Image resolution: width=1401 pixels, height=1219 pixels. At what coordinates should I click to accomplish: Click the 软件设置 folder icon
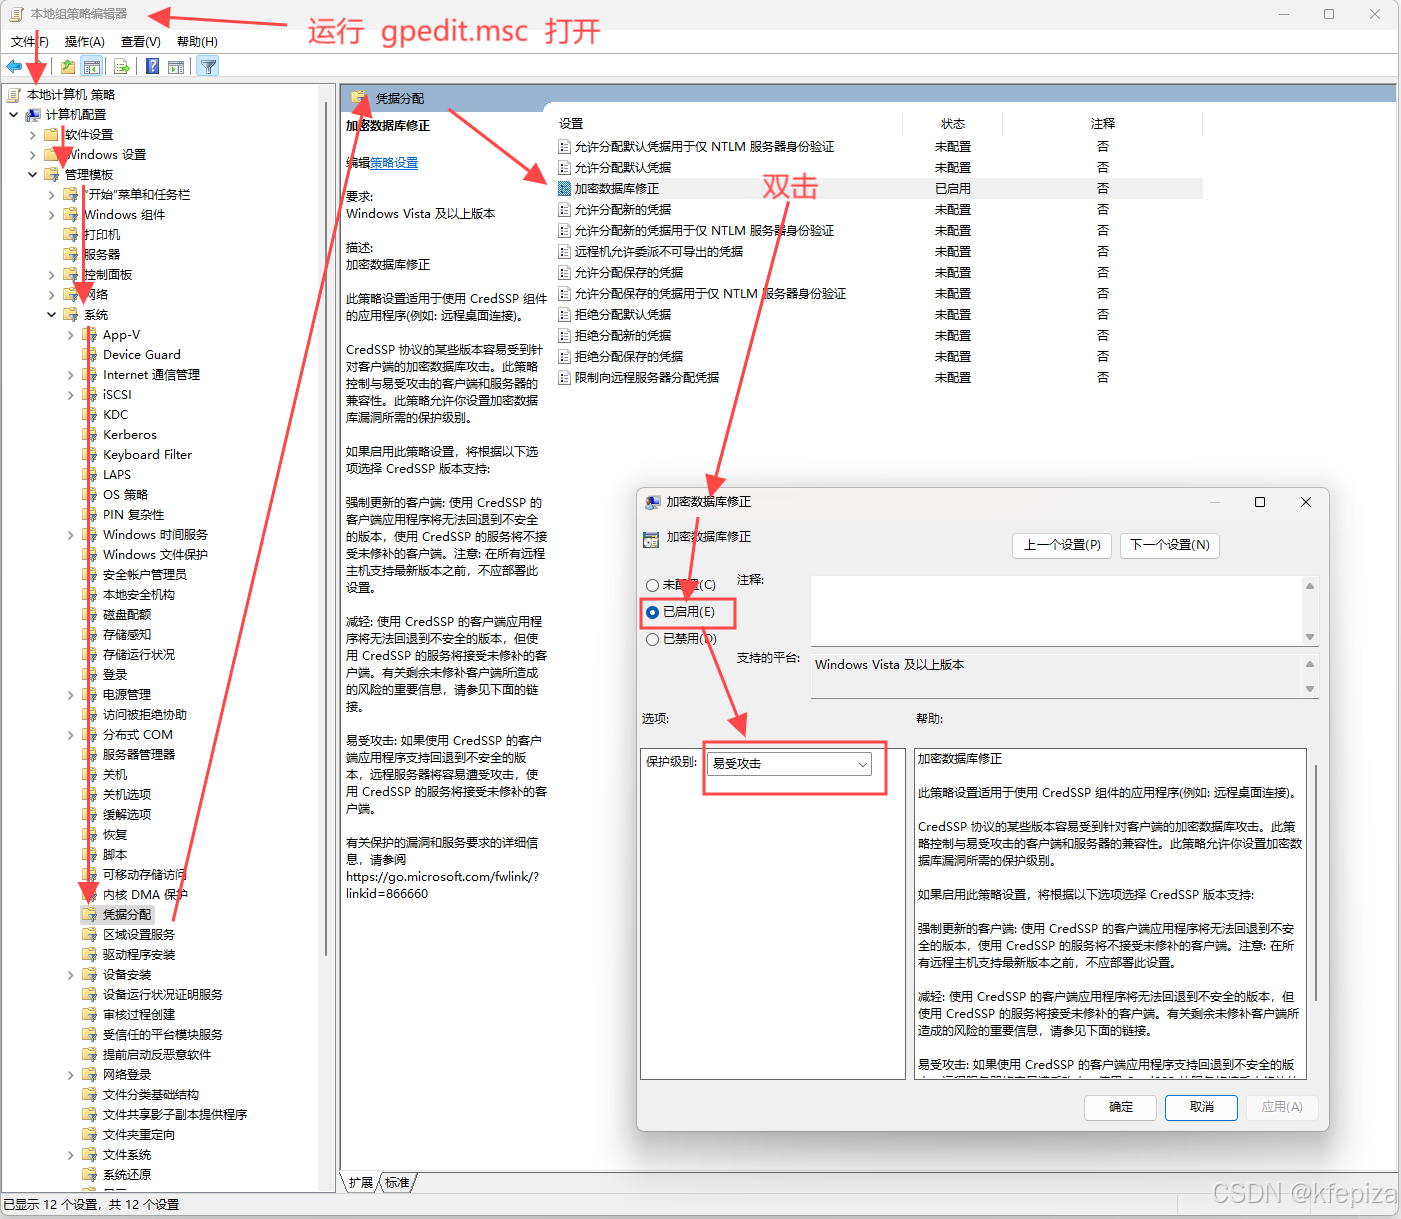click(x=52, y=135)
